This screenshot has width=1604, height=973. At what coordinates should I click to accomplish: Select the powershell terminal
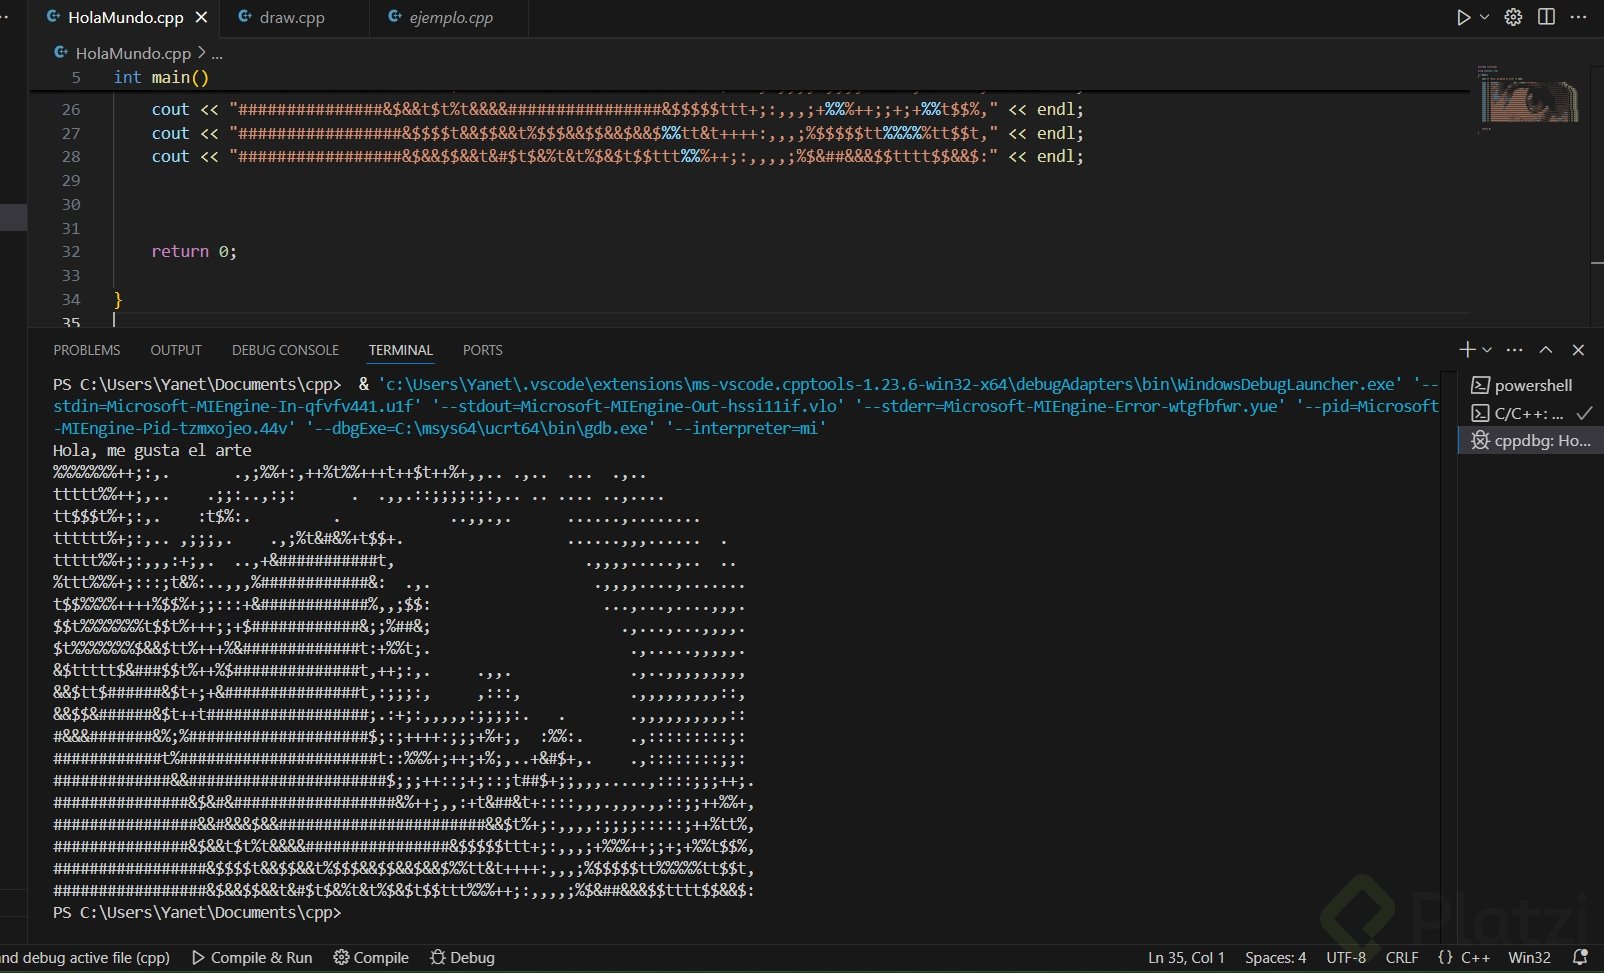click(1531, 385)
